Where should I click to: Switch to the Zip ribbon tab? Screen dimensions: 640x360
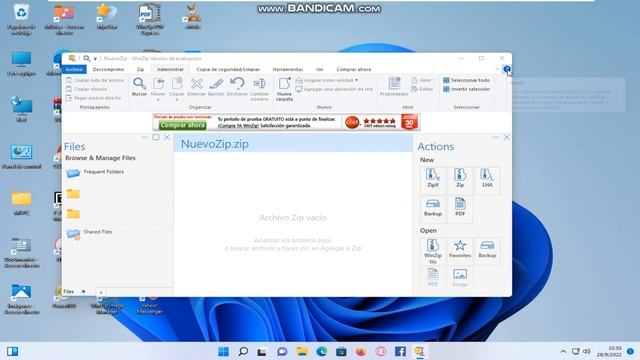[x=140, y=69]
